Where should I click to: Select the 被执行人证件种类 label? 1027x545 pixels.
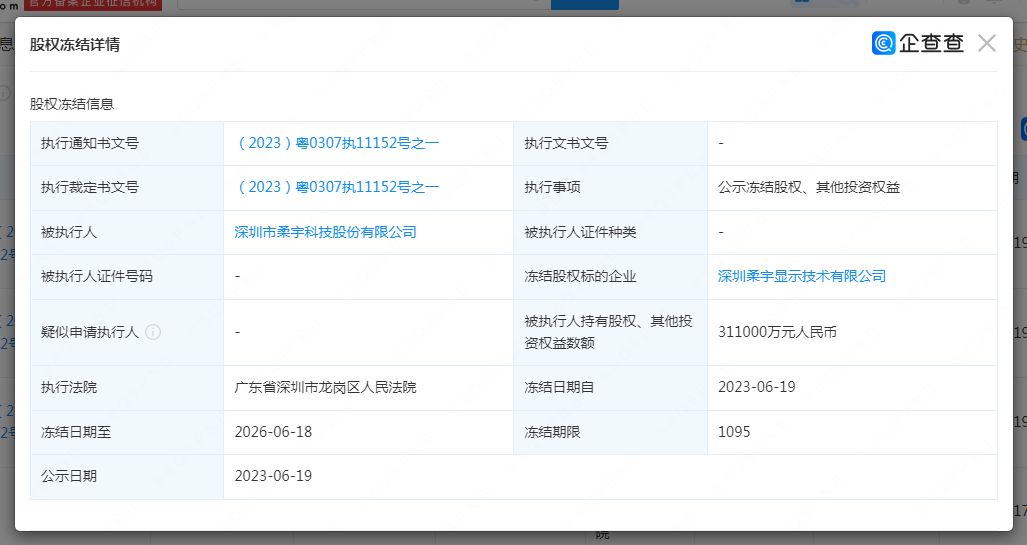pos(580,232)
